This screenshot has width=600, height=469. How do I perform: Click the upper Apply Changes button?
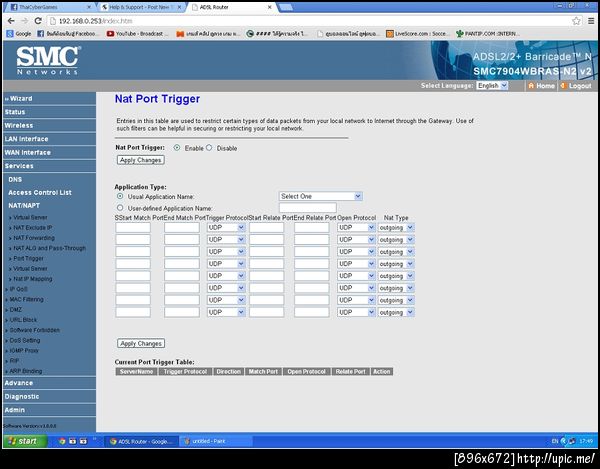[x=140, y=160]
